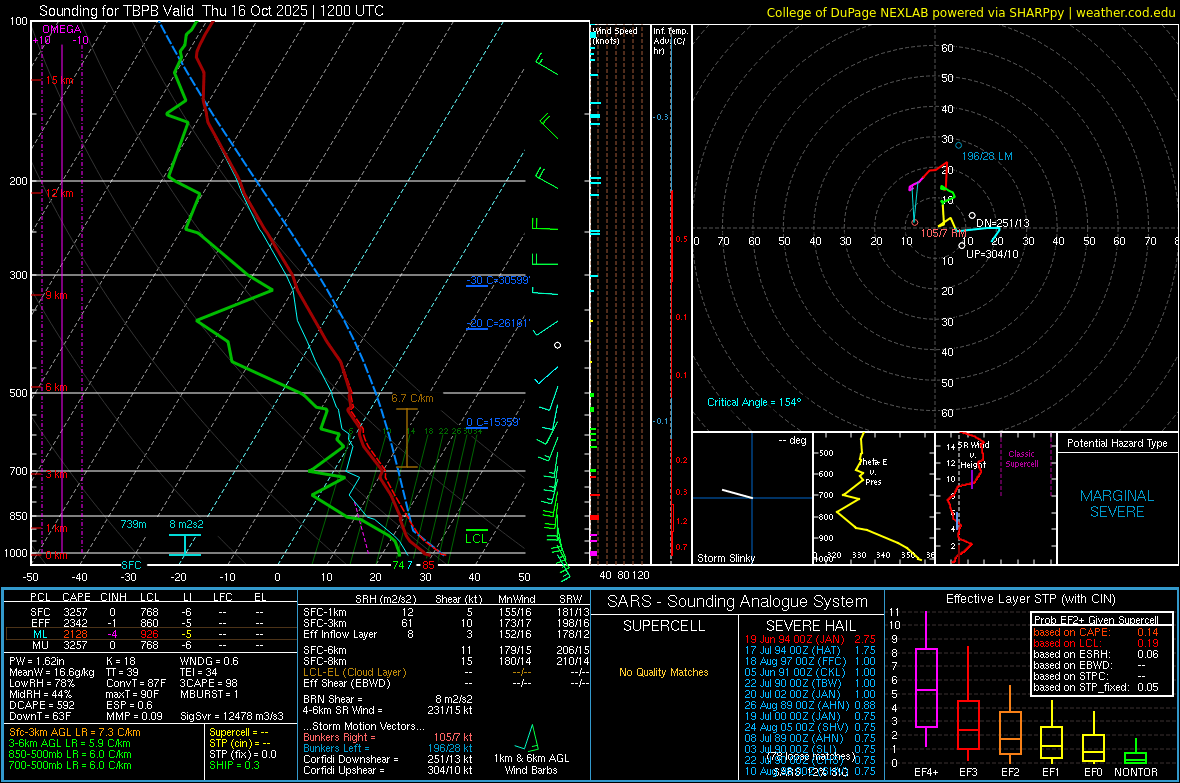Viewport: 1180px width, 783px height.
Task: Click the Prob EF2+ Given Supercell header
Action: (x=1096, y=620)
